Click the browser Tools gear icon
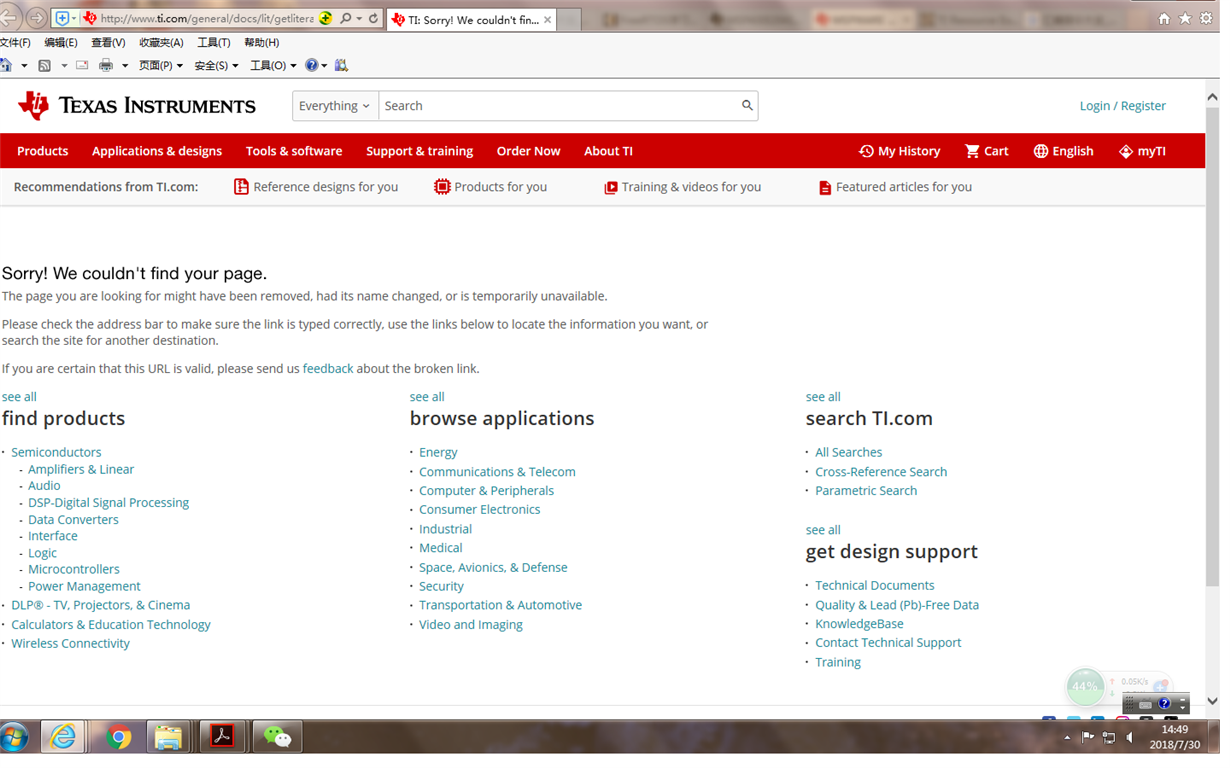Viewport: 1230px width, 768px height. tap(1206, 18)
